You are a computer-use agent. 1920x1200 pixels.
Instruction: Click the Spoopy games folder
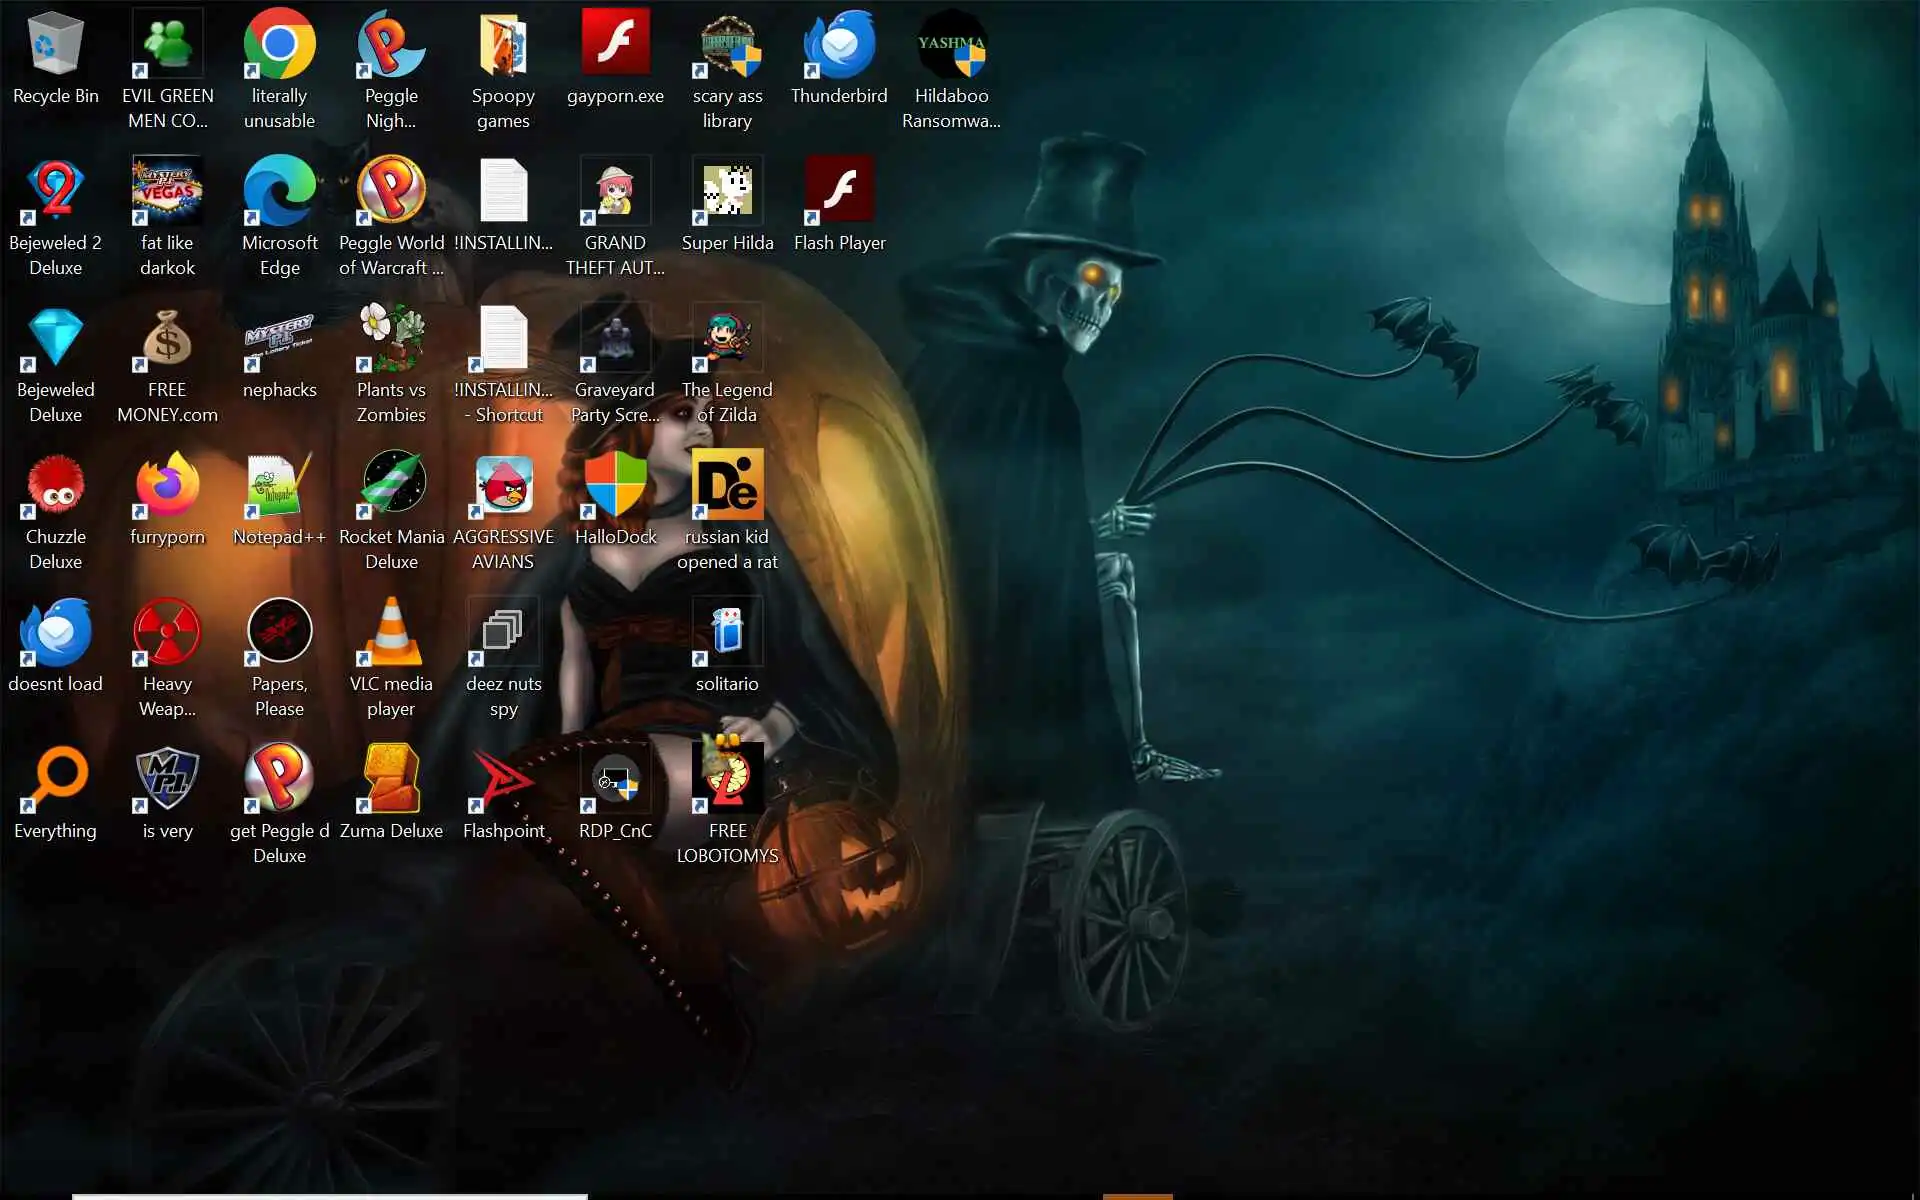point(503,45)
